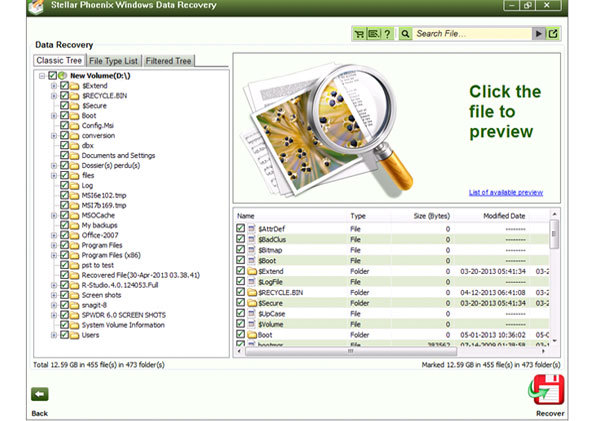
Task: Select the Recovered File(30-Apr-2013 03.38.41) folder
Action: 141,275
